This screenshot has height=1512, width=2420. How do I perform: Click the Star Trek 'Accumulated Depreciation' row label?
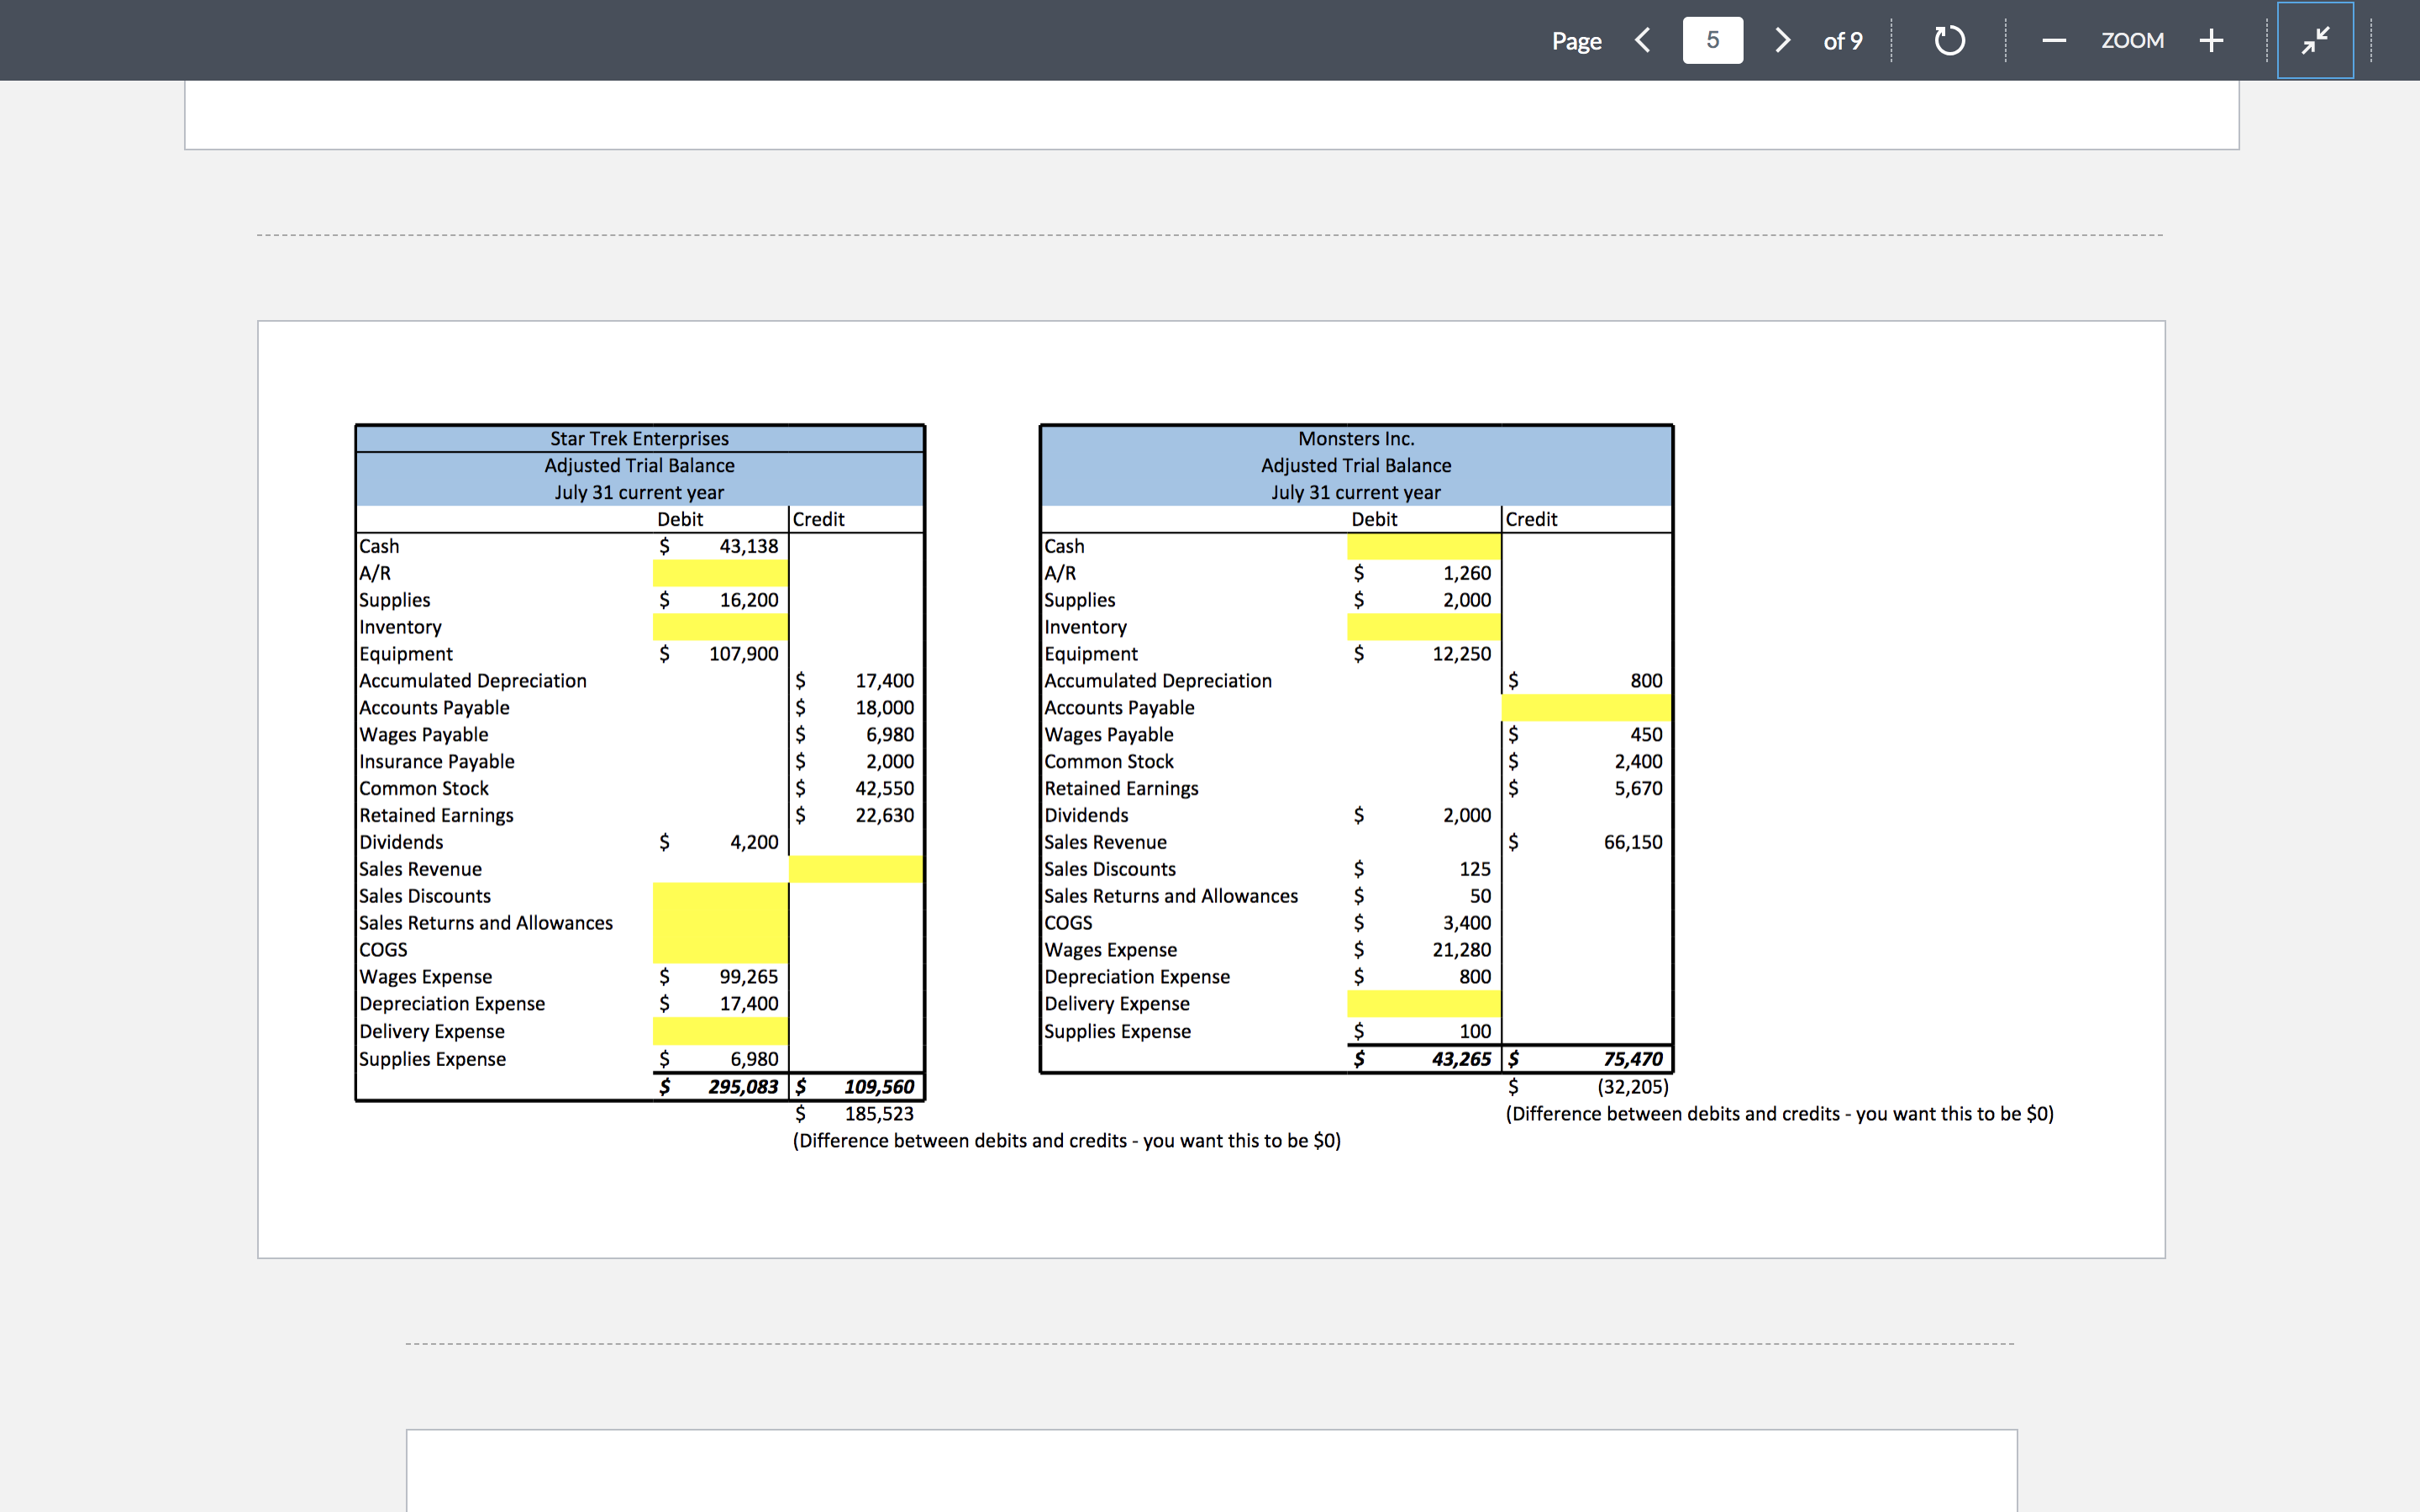[x=473, y=681]
